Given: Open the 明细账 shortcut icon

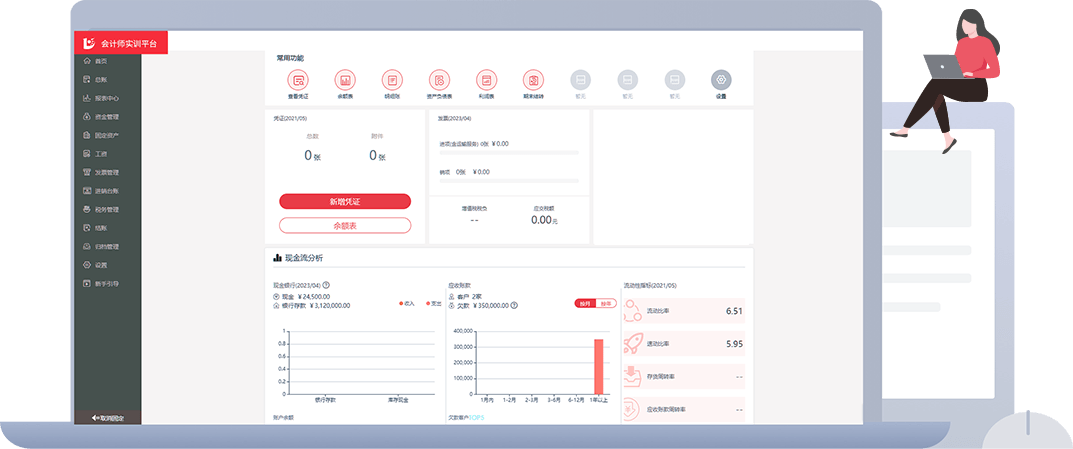Looking at the screenshot, I should pyautogui.click(x=392, y=80).
